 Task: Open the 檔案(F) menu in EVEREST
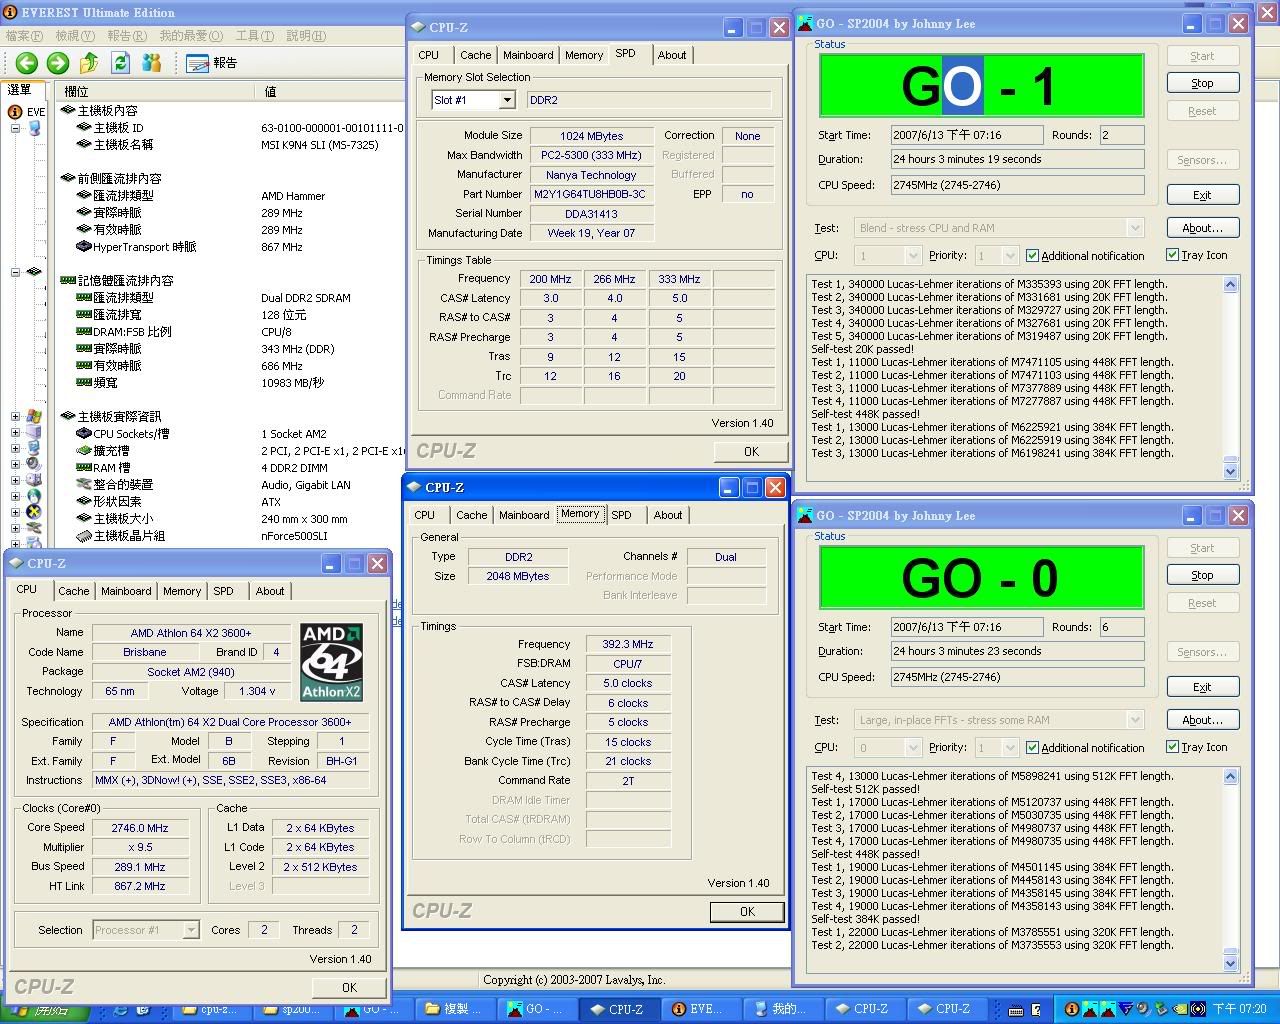25,36
